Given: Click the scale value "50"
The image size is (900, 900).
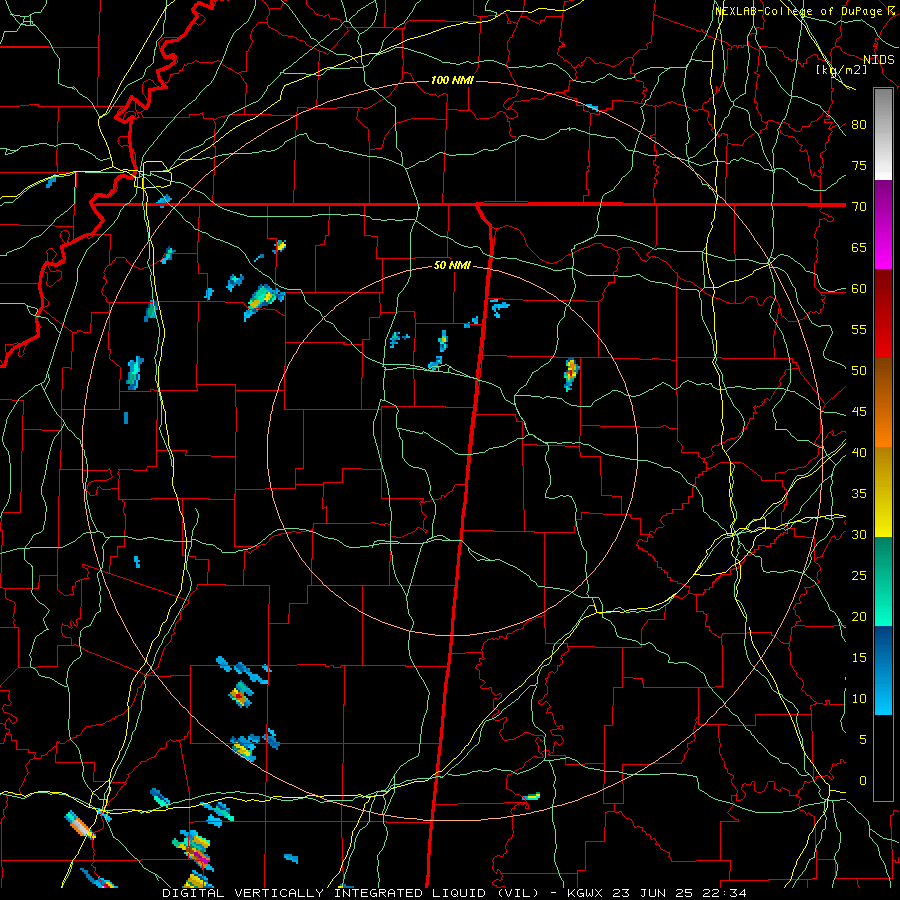Looking at the screenshot, I should (x=859, y=371).
